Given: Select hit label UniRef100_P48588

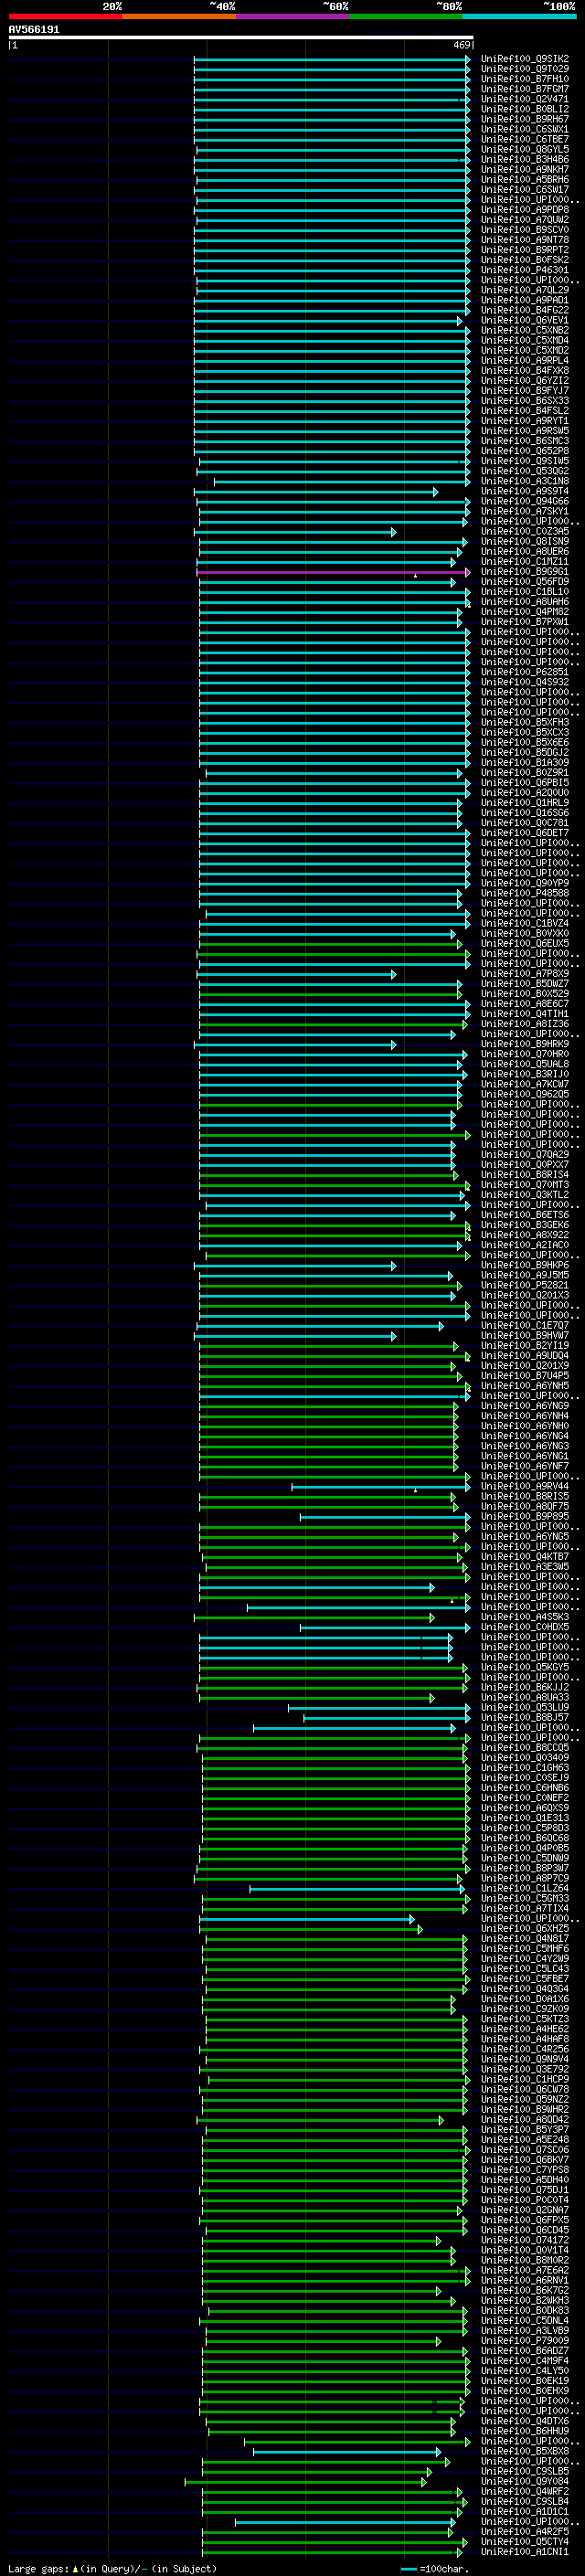Looking at the screenshot, I should coord(525,894).
